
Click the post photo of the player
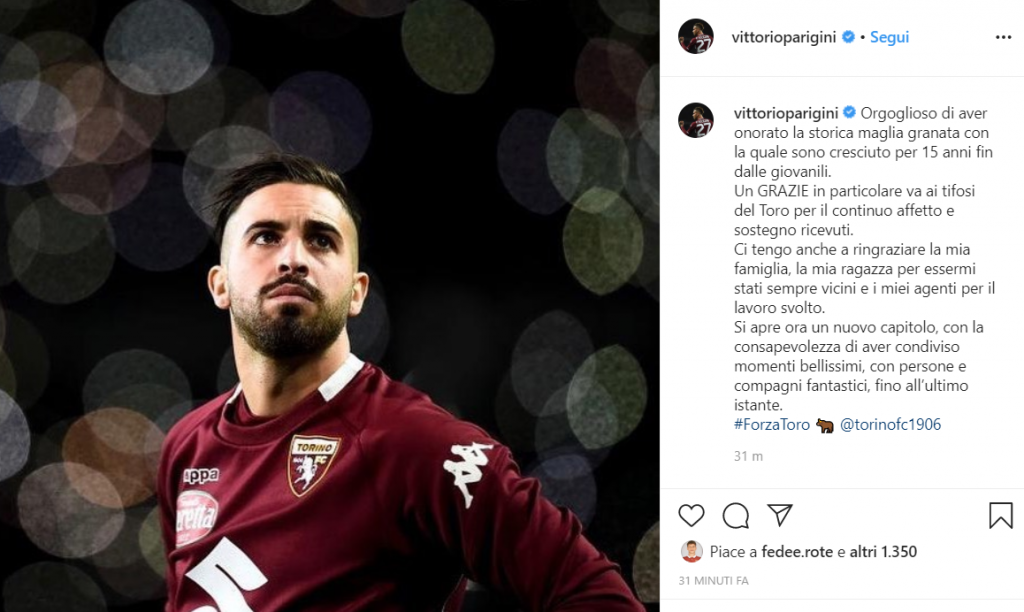(330, 306)
